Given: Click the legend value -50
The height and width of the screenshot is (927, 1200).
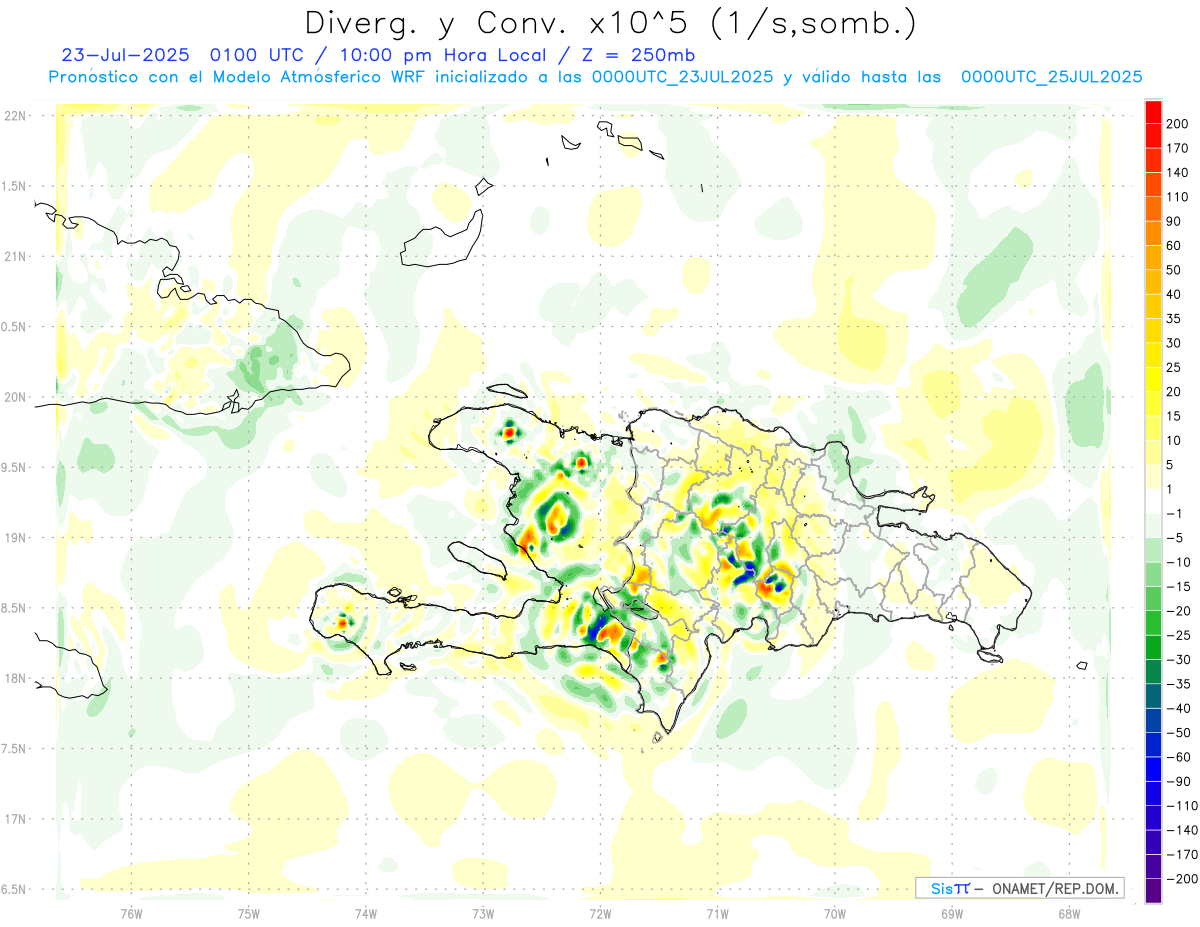Looking at the screenshot, I should 1180,733.
